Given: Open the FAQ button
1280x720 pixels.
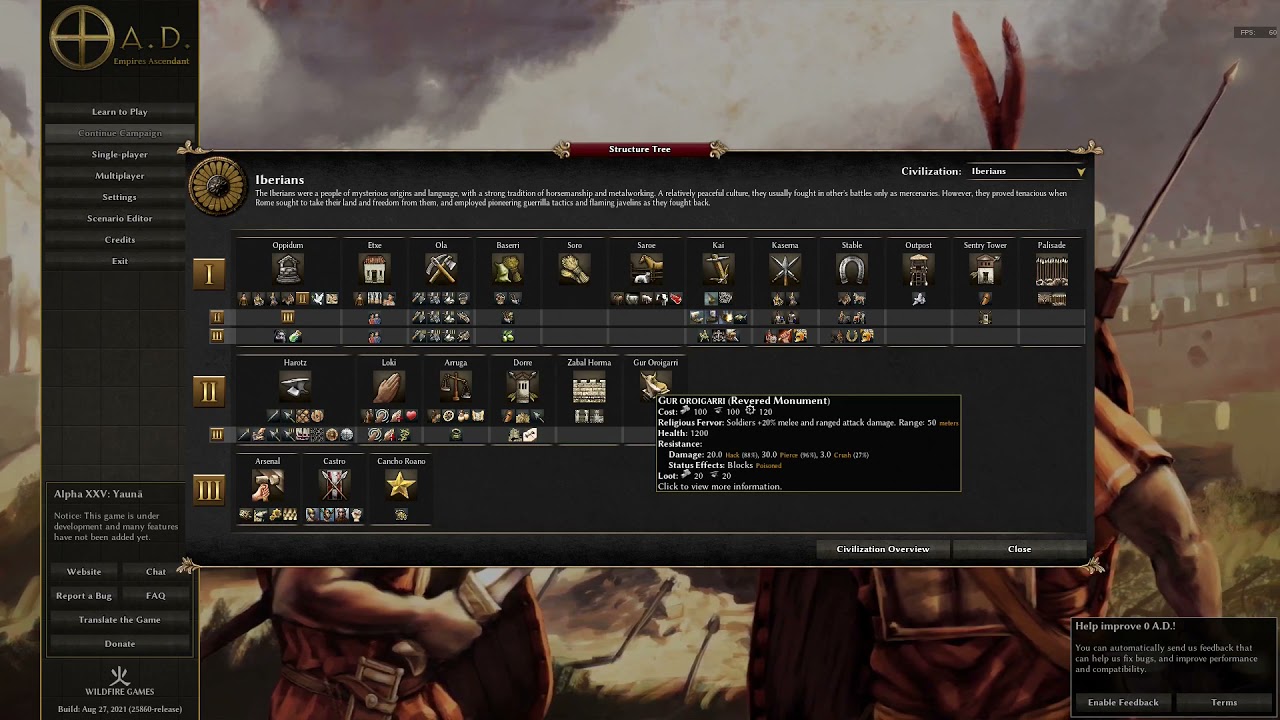Looking at the screenshot, I should pos(156,596).
